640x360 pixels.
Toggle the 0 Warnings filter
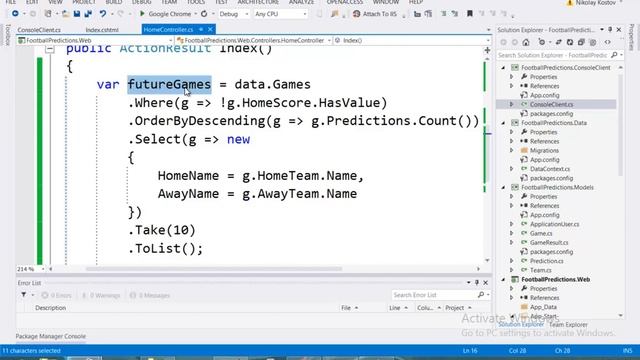100,295
